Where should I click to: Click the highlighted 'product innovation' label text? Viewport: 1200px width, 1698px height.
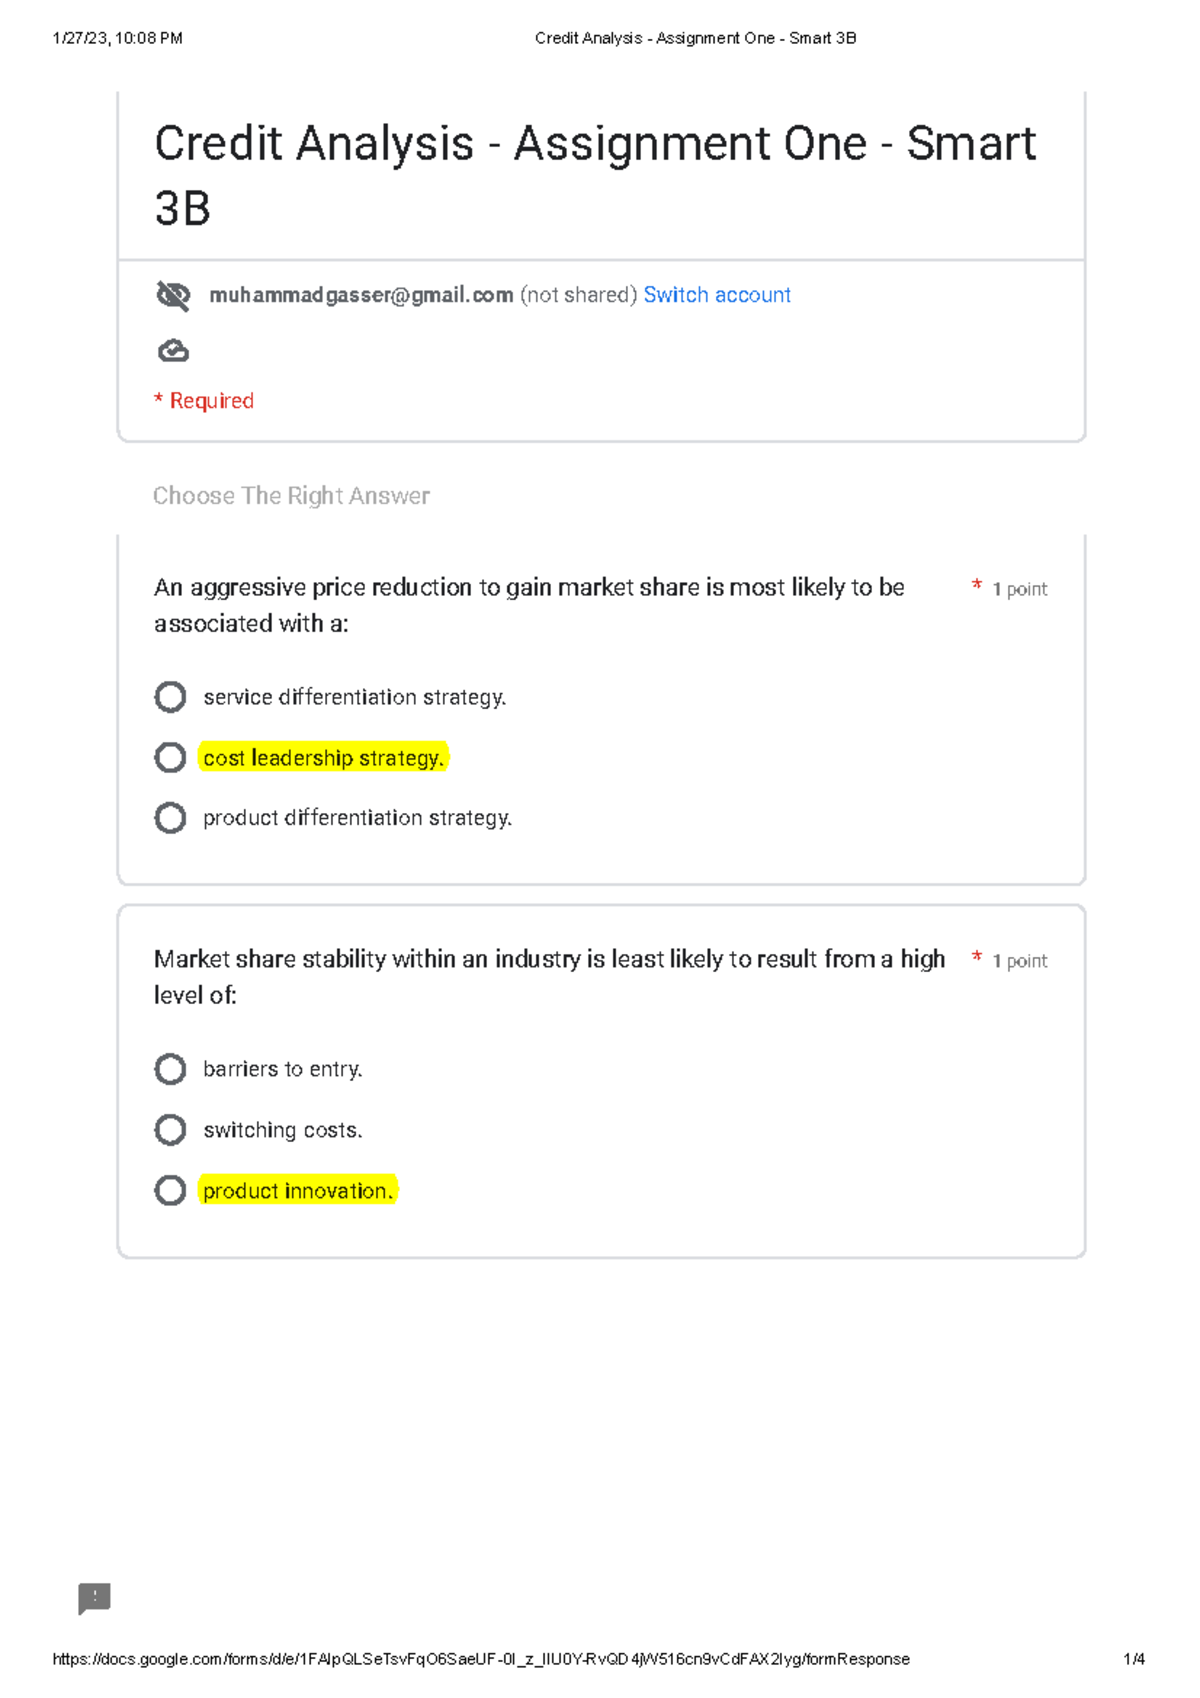point(297,1191)
